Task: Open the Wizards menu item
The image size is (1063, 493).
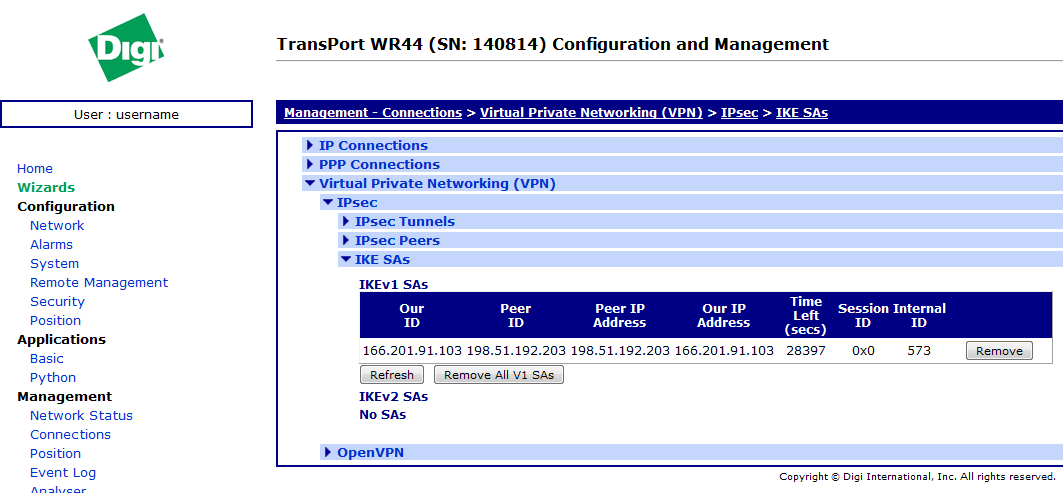Action: click(x=46, y=188)
